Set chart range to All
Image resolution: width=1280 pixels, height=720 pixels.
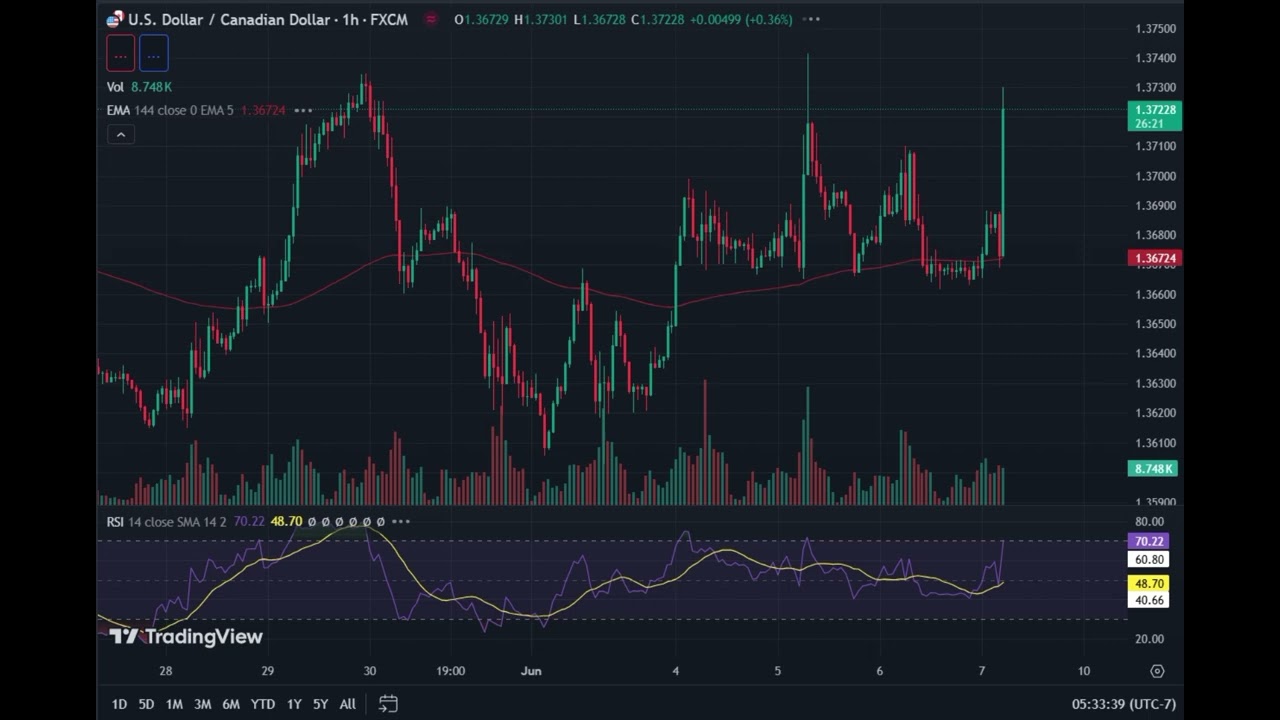coord(347,704)
